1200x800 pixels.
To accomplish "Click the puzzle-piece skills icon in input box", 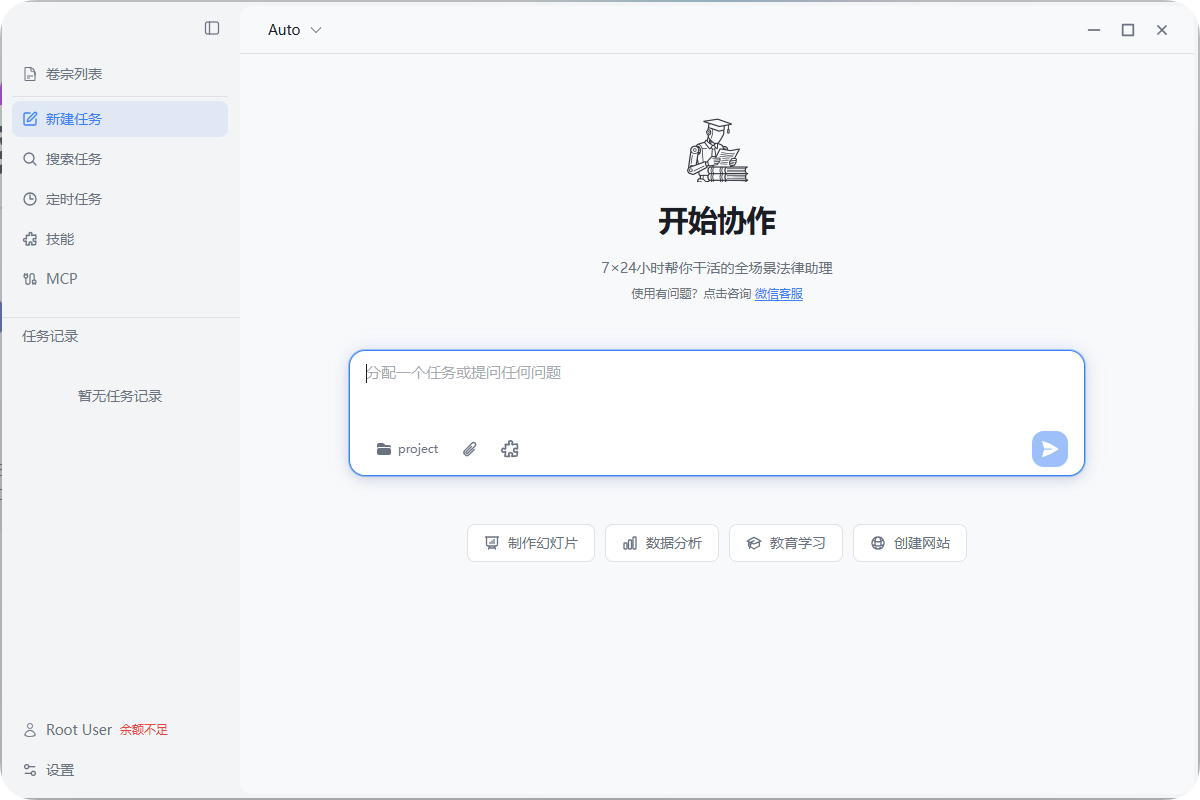I will 510,449.
